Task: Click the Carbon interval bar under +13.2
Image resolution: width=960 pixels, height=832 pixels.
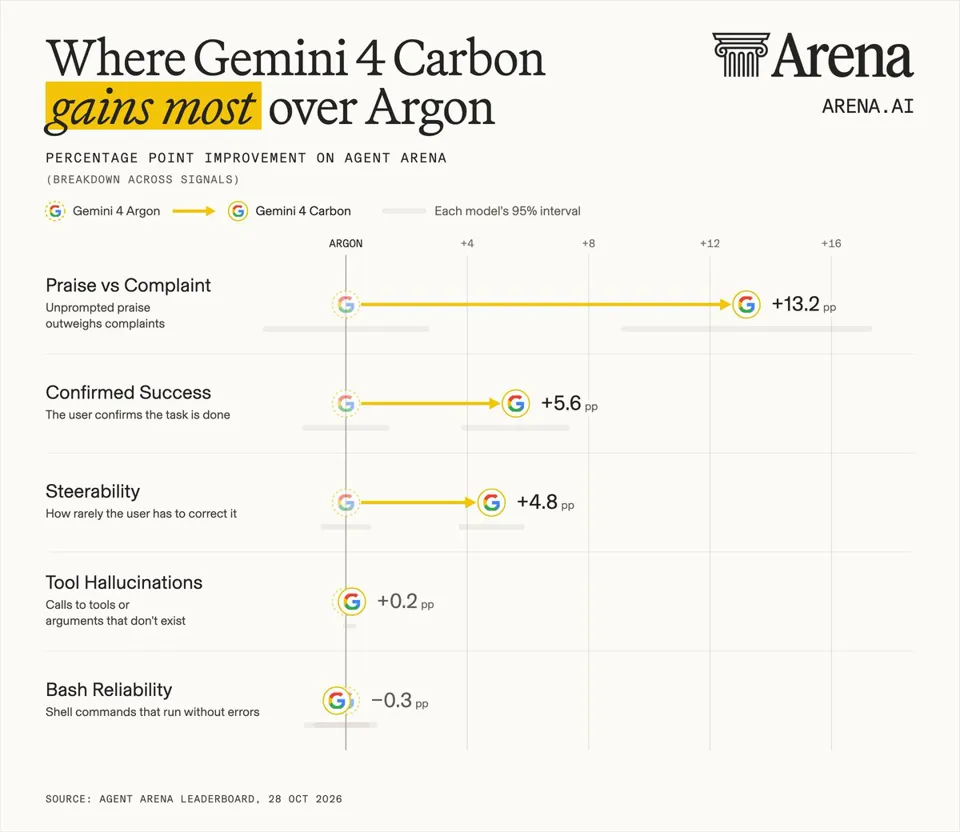Action: click(746, 329)
